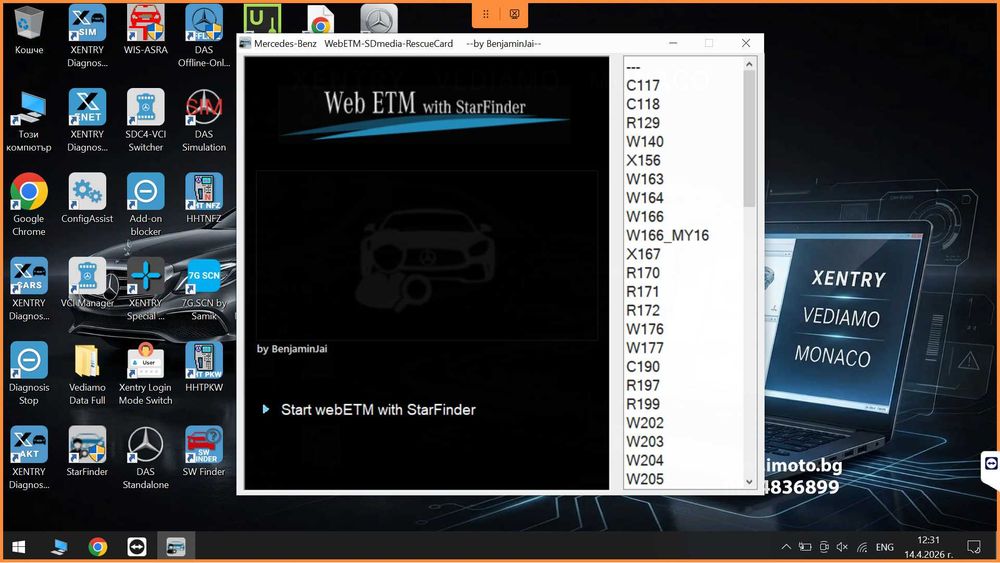Open the Add-on blocker shortcut

[x=145, y=205]
